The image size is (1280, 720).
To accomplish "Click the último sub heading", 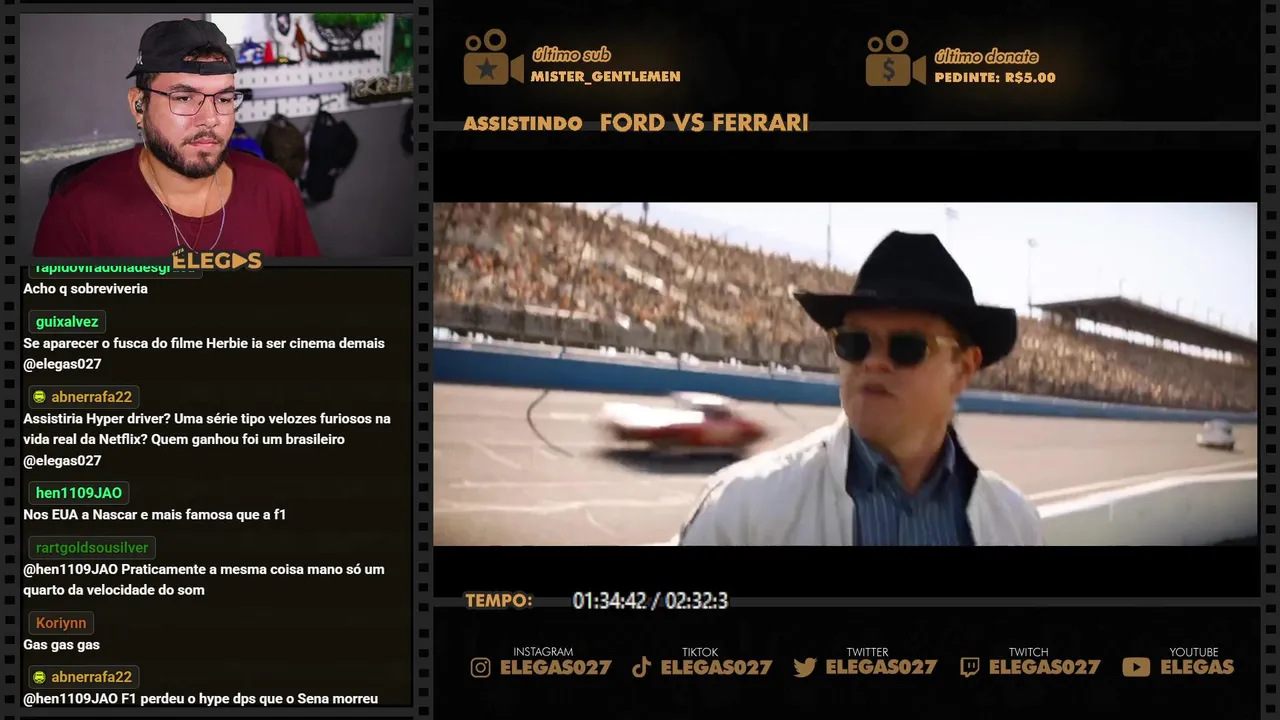I will click(571, 55).
